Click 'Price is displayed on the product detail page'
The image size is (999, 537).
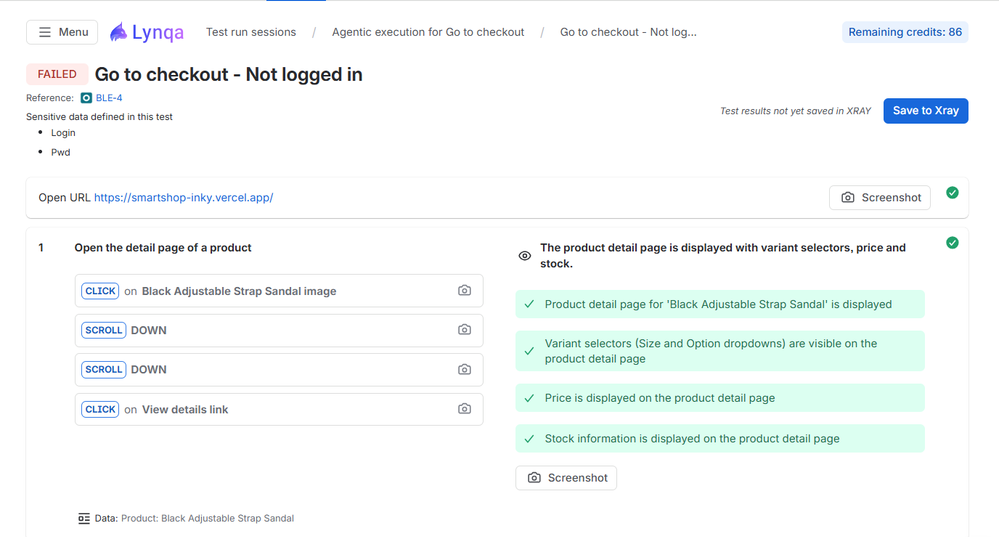click(x=720, y=398)
